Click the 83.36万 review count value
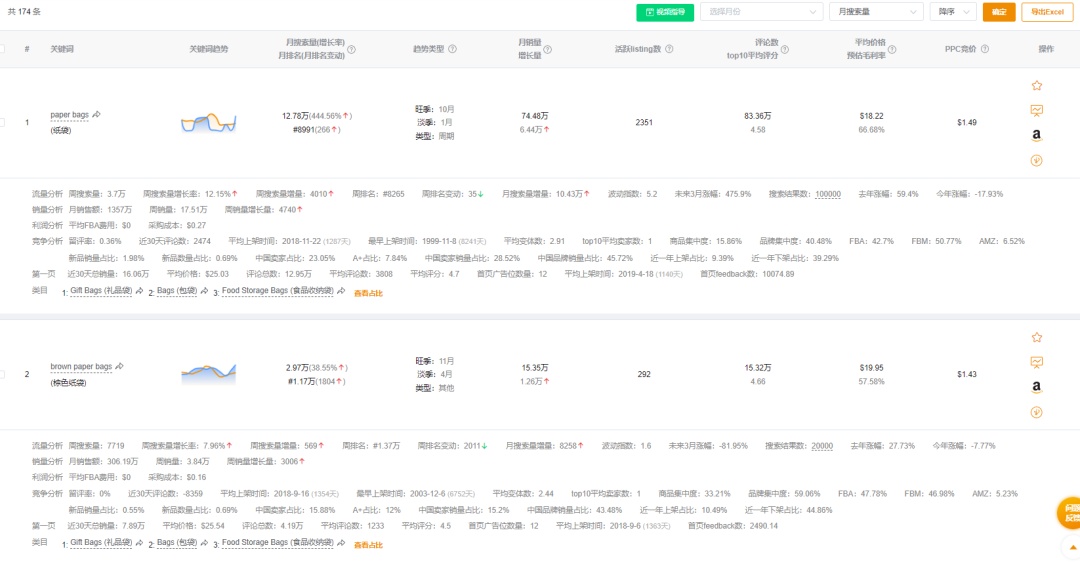This screenshot has height=564, width=1080. pos(758,116)
